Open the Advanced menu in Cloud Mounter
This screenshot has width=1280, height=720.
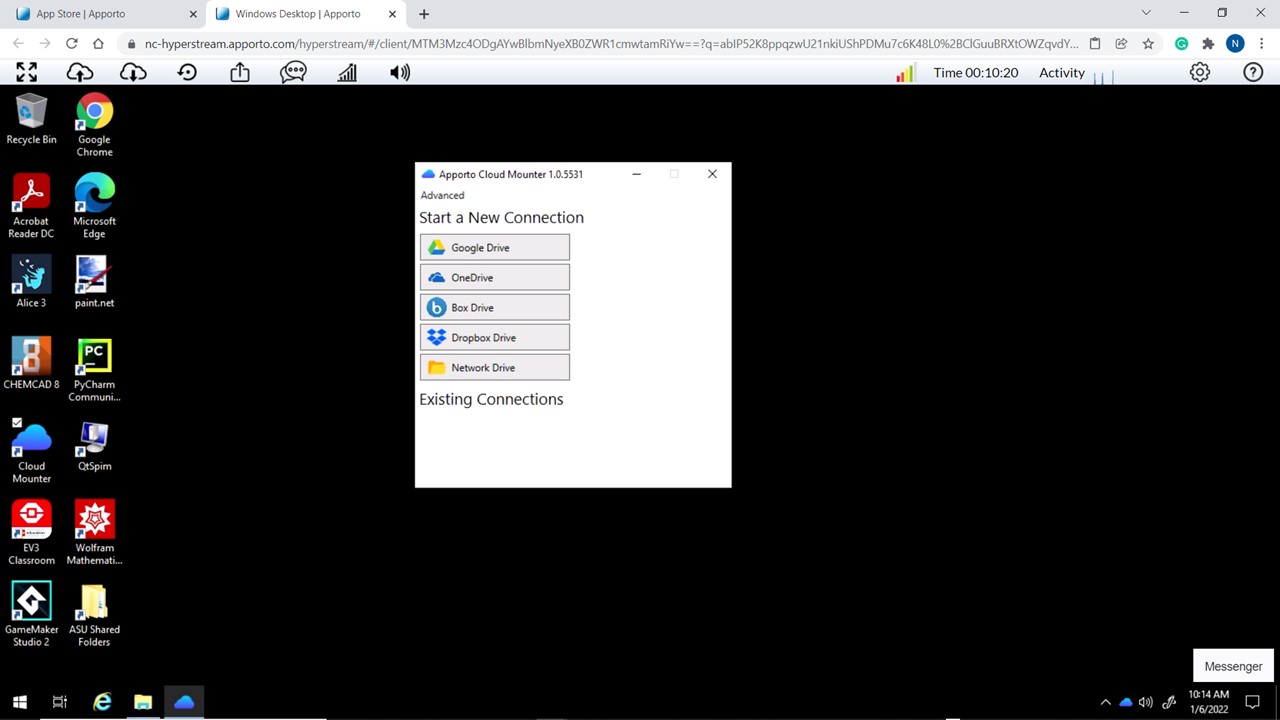[x=442, y=195]
